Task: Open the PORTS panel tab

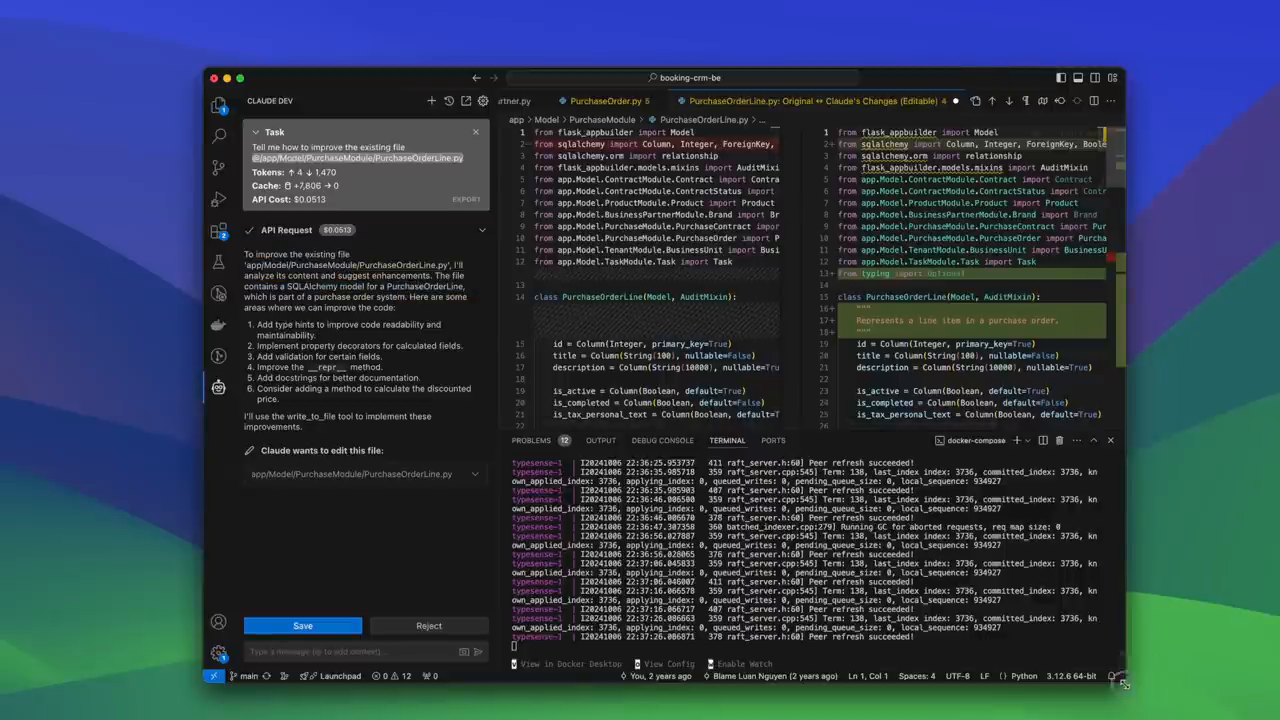Action: tap(773, 440)
